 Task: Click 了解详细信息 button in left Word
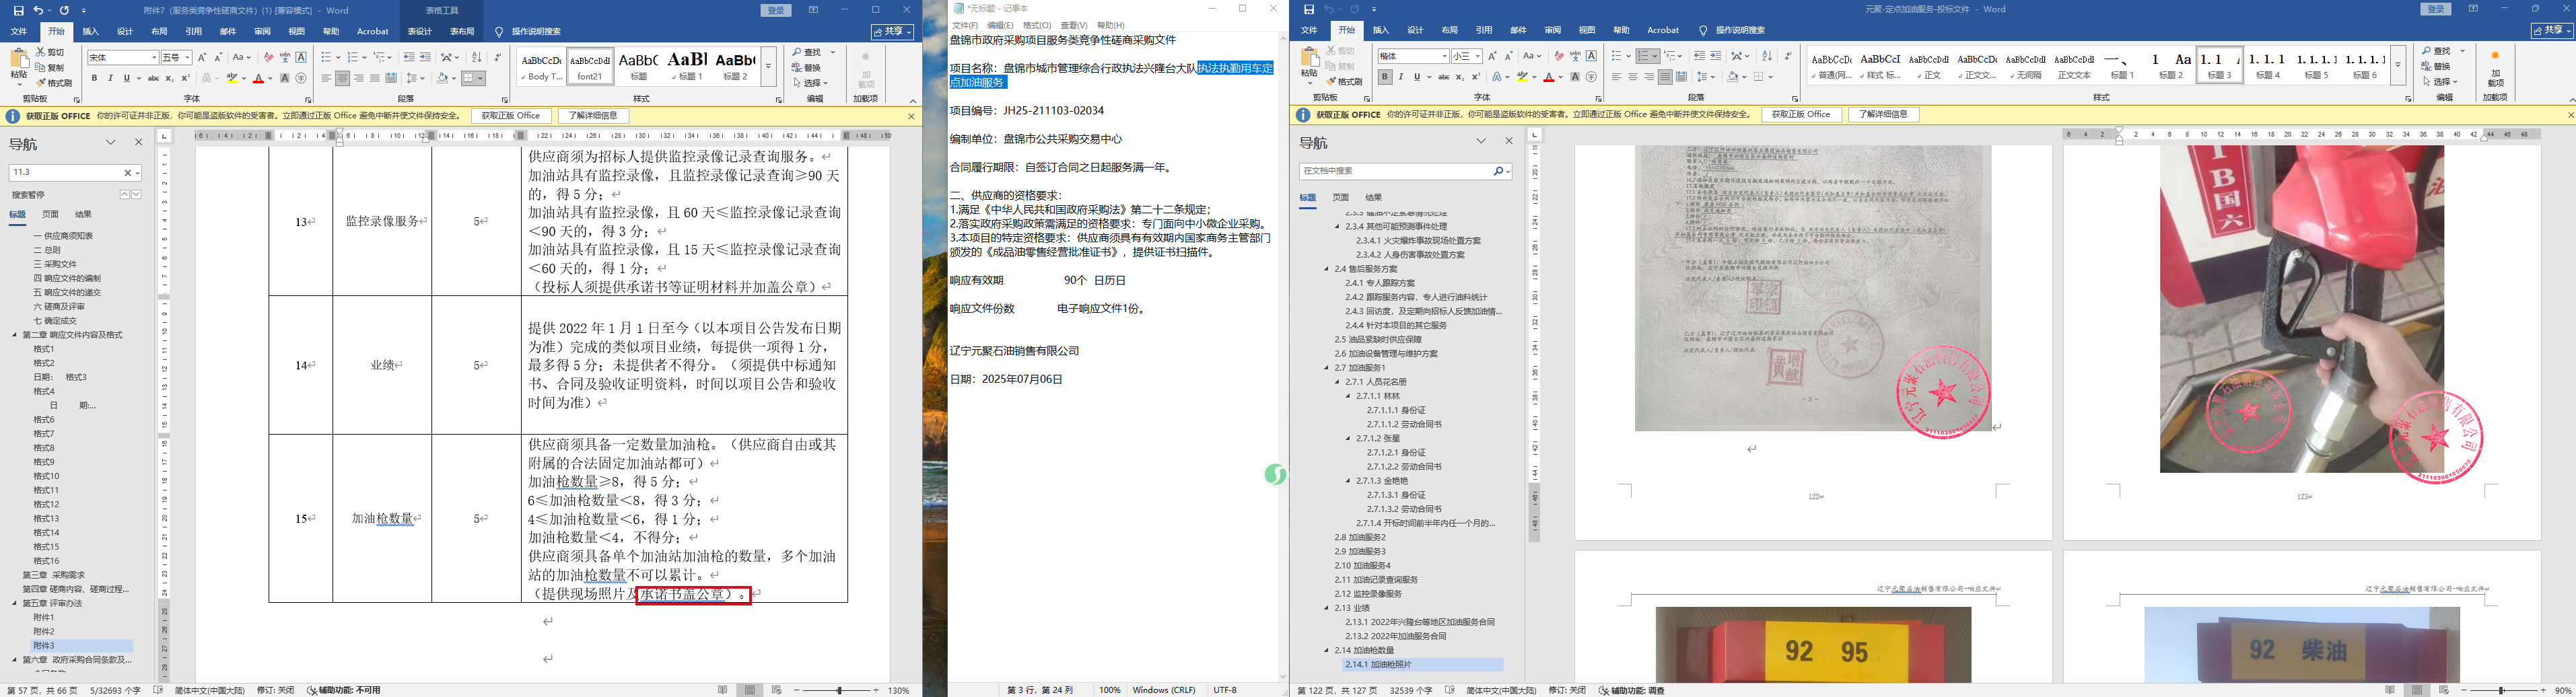[x=593, y=116]
